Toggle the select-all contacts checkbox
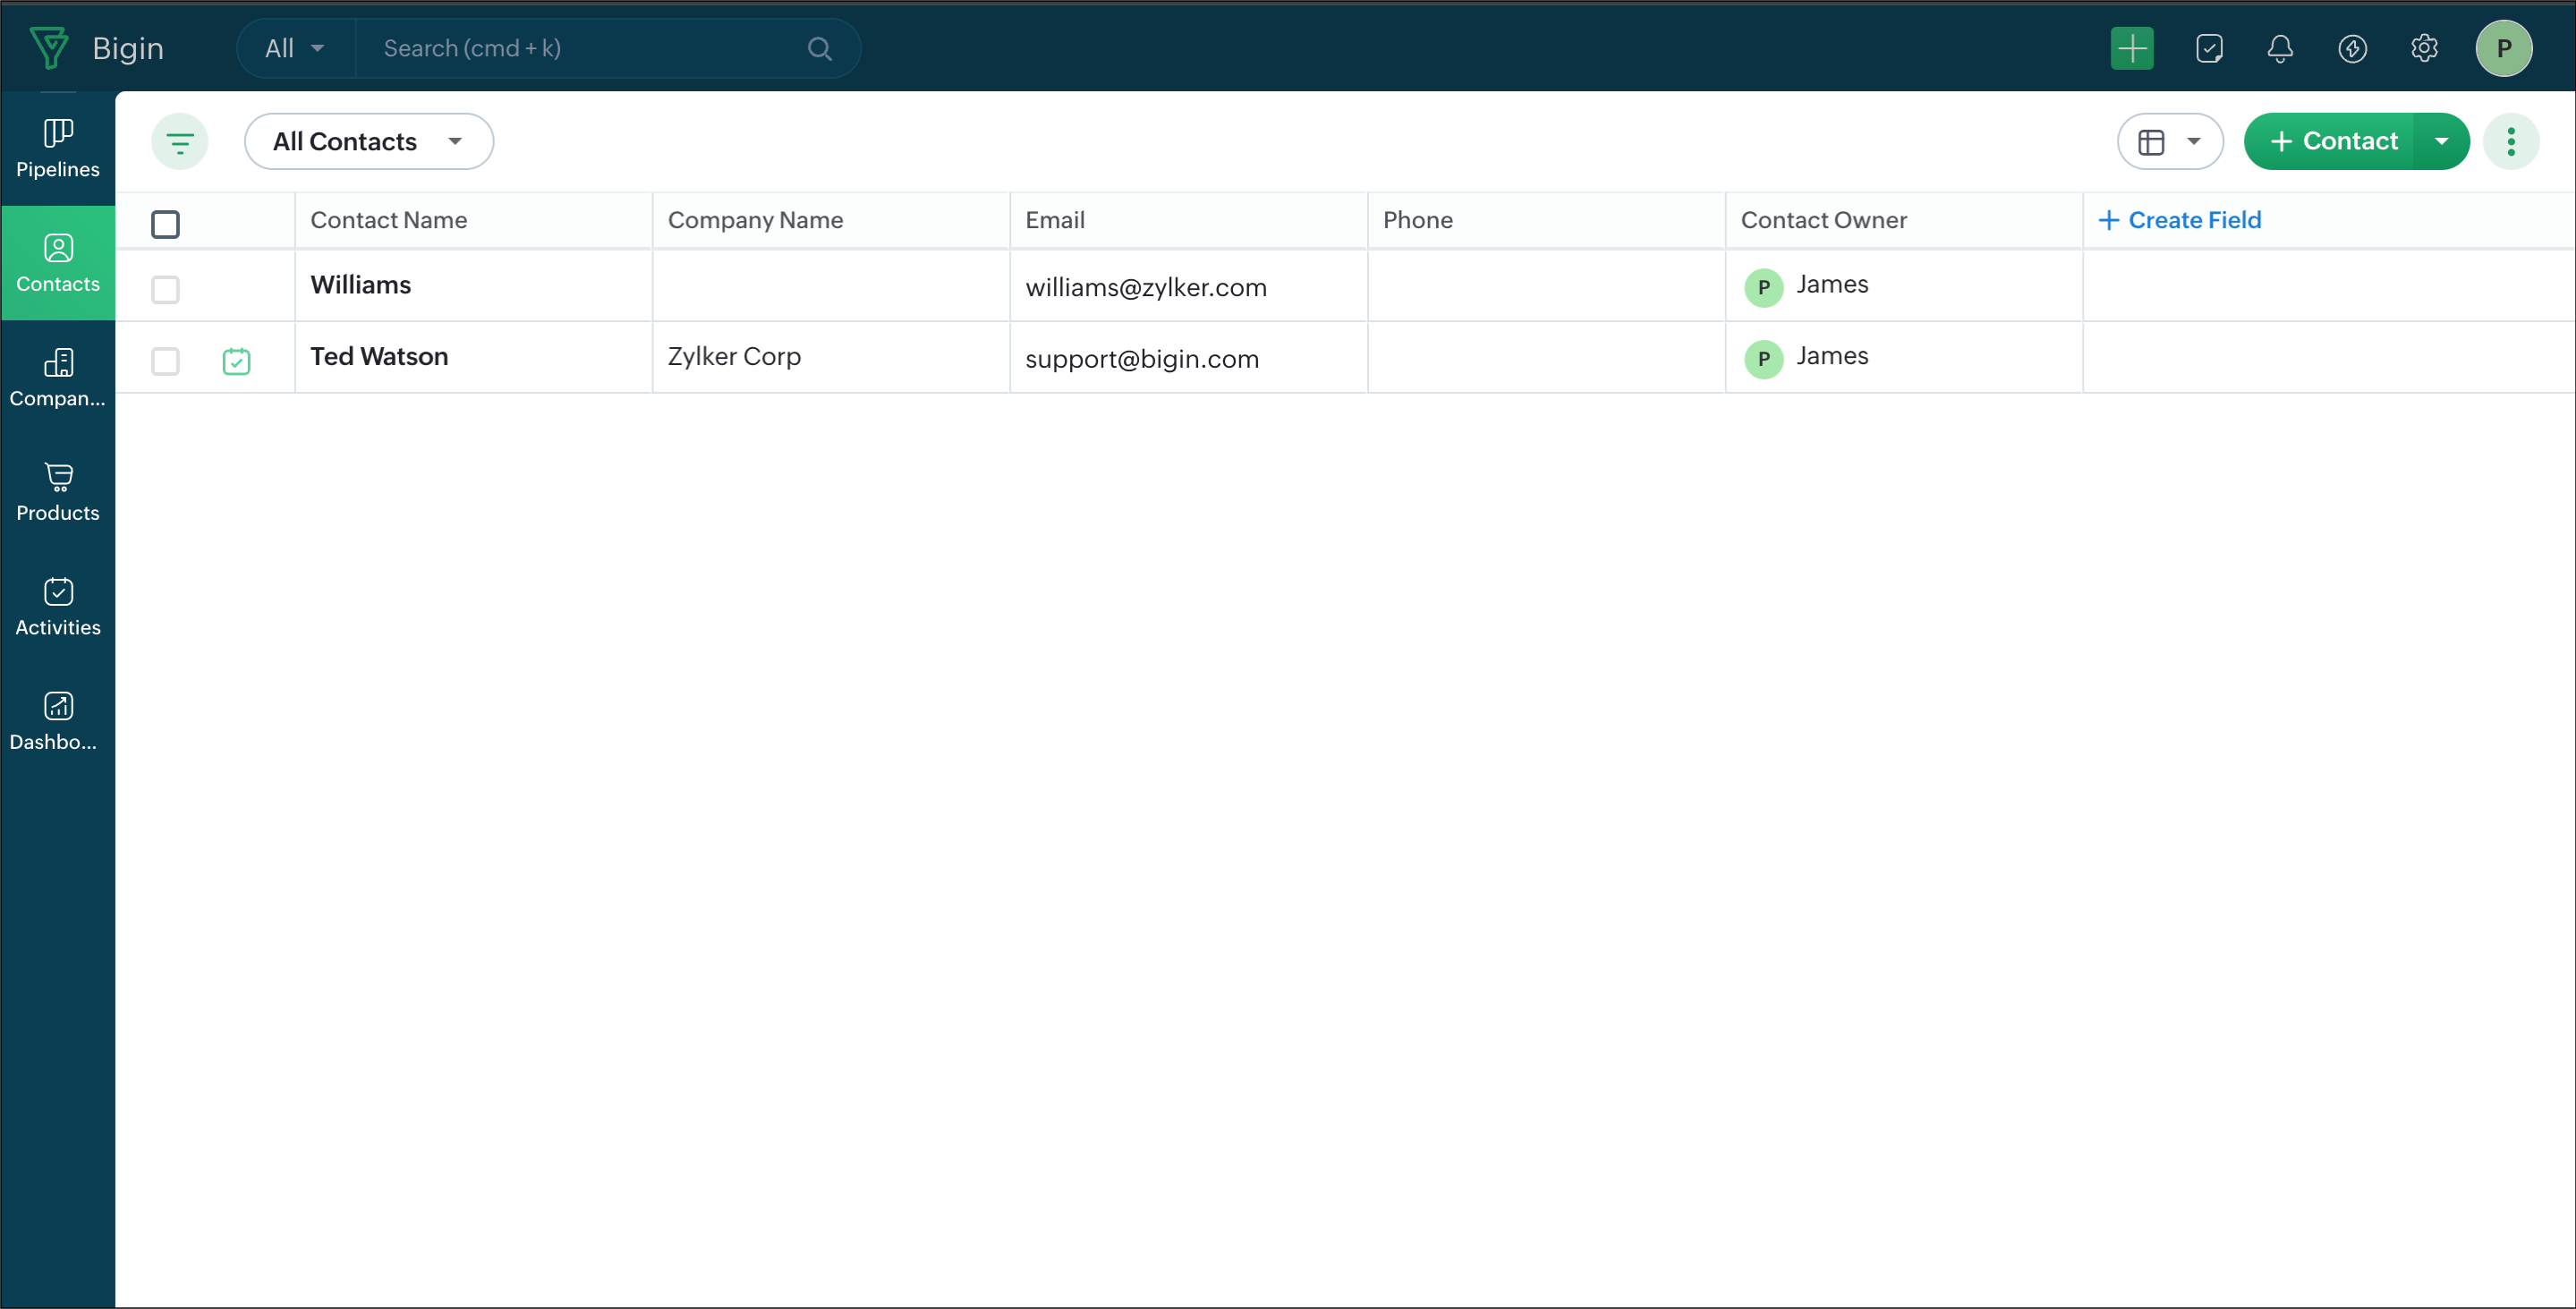 point(165,224)
